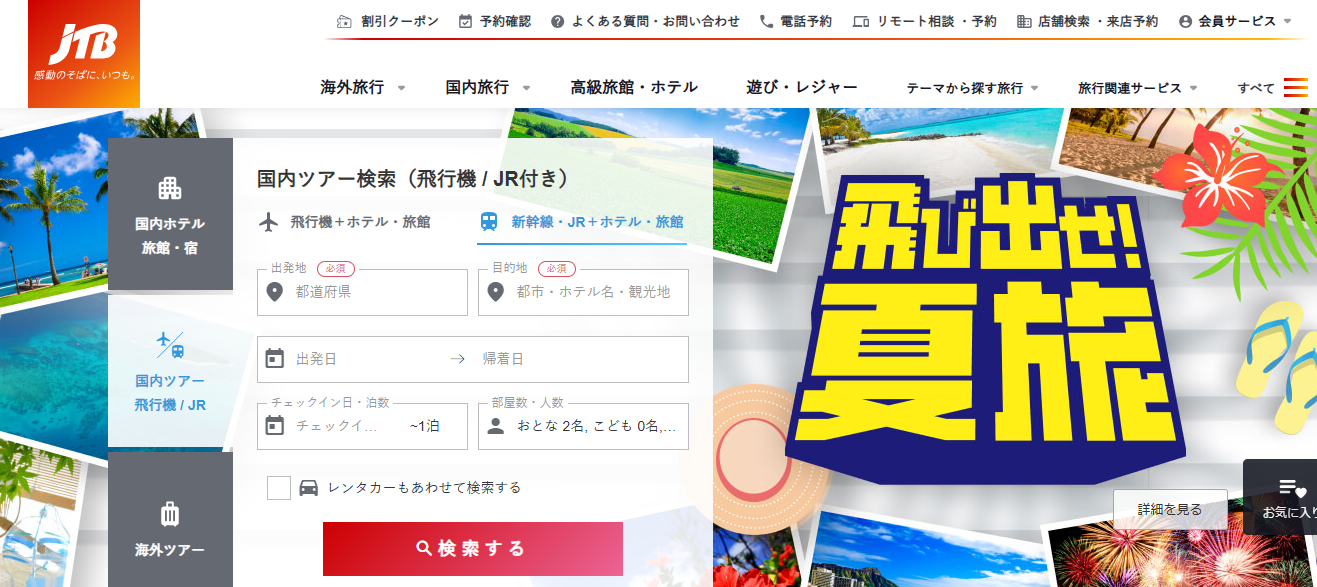Click the red 検索する button
The image size is (1317, 587).
(473, 549)
